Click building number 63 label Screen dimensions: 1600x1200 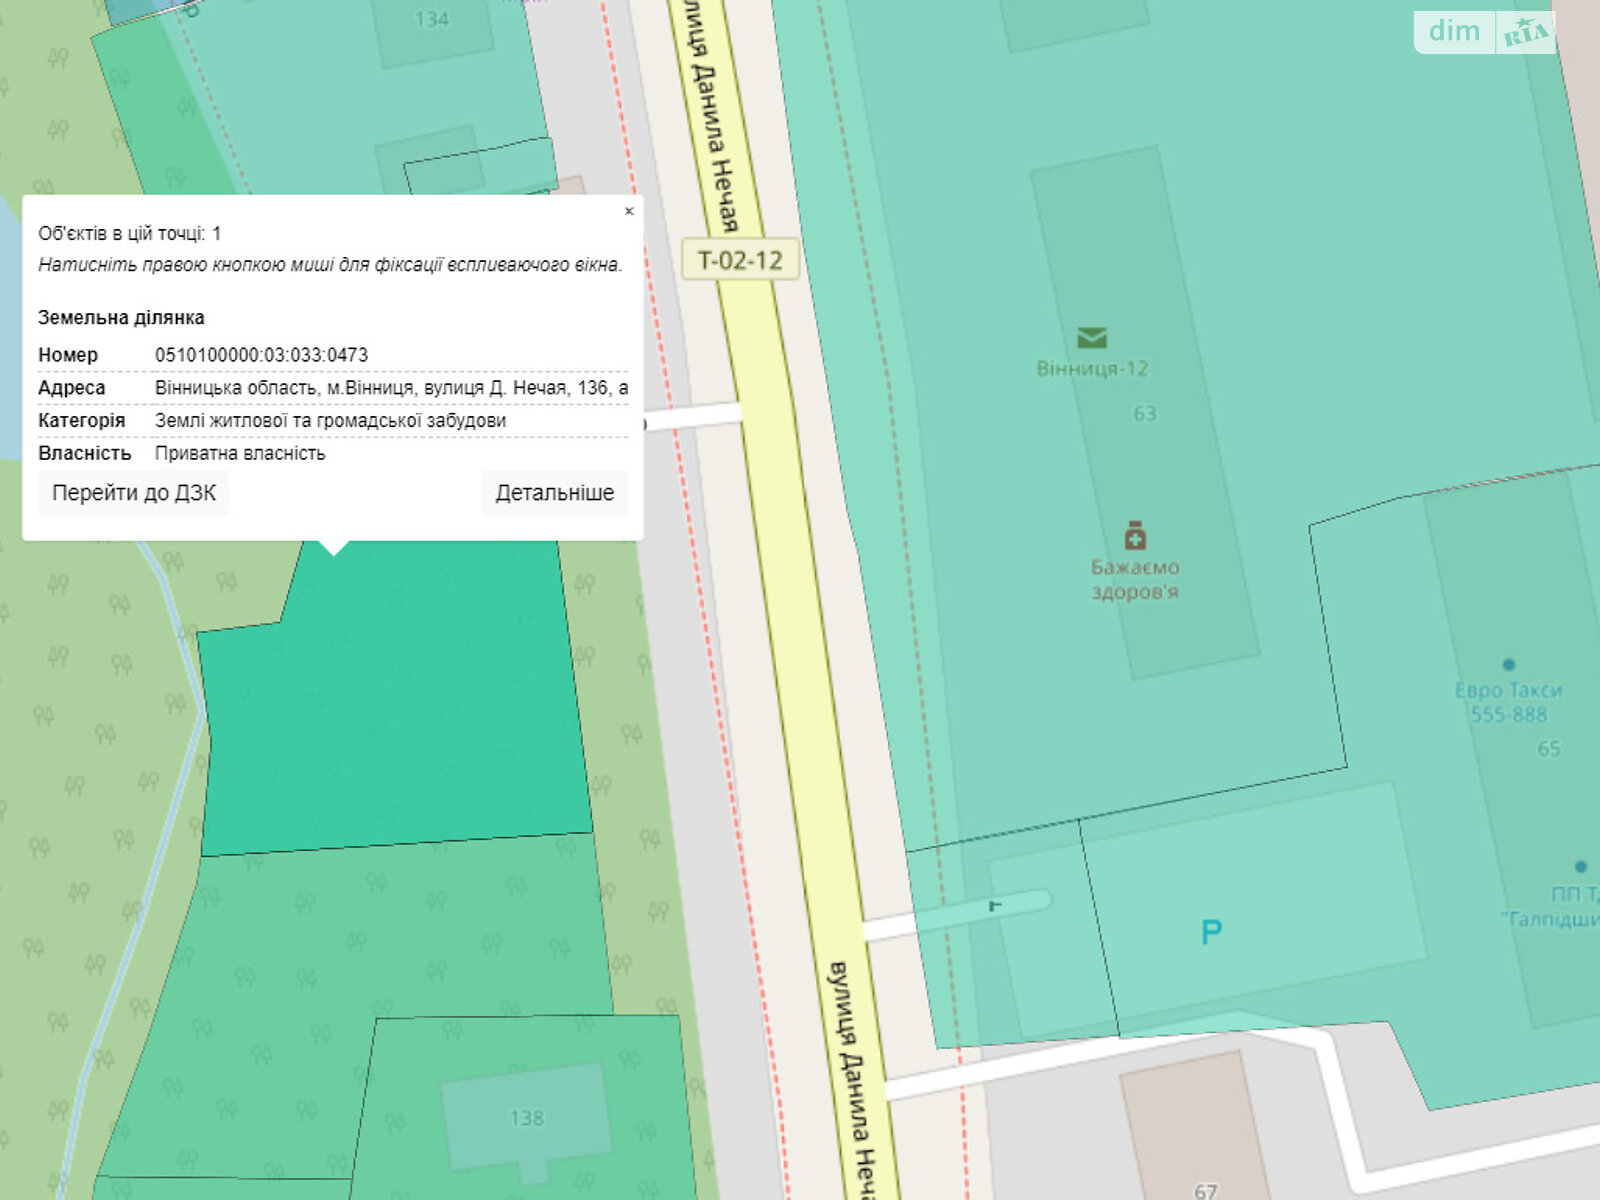(x=1145, y=413)
